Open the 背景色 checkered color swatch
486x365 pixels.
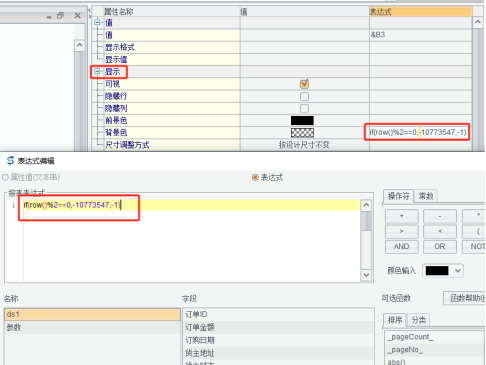(x=302, y=133)
